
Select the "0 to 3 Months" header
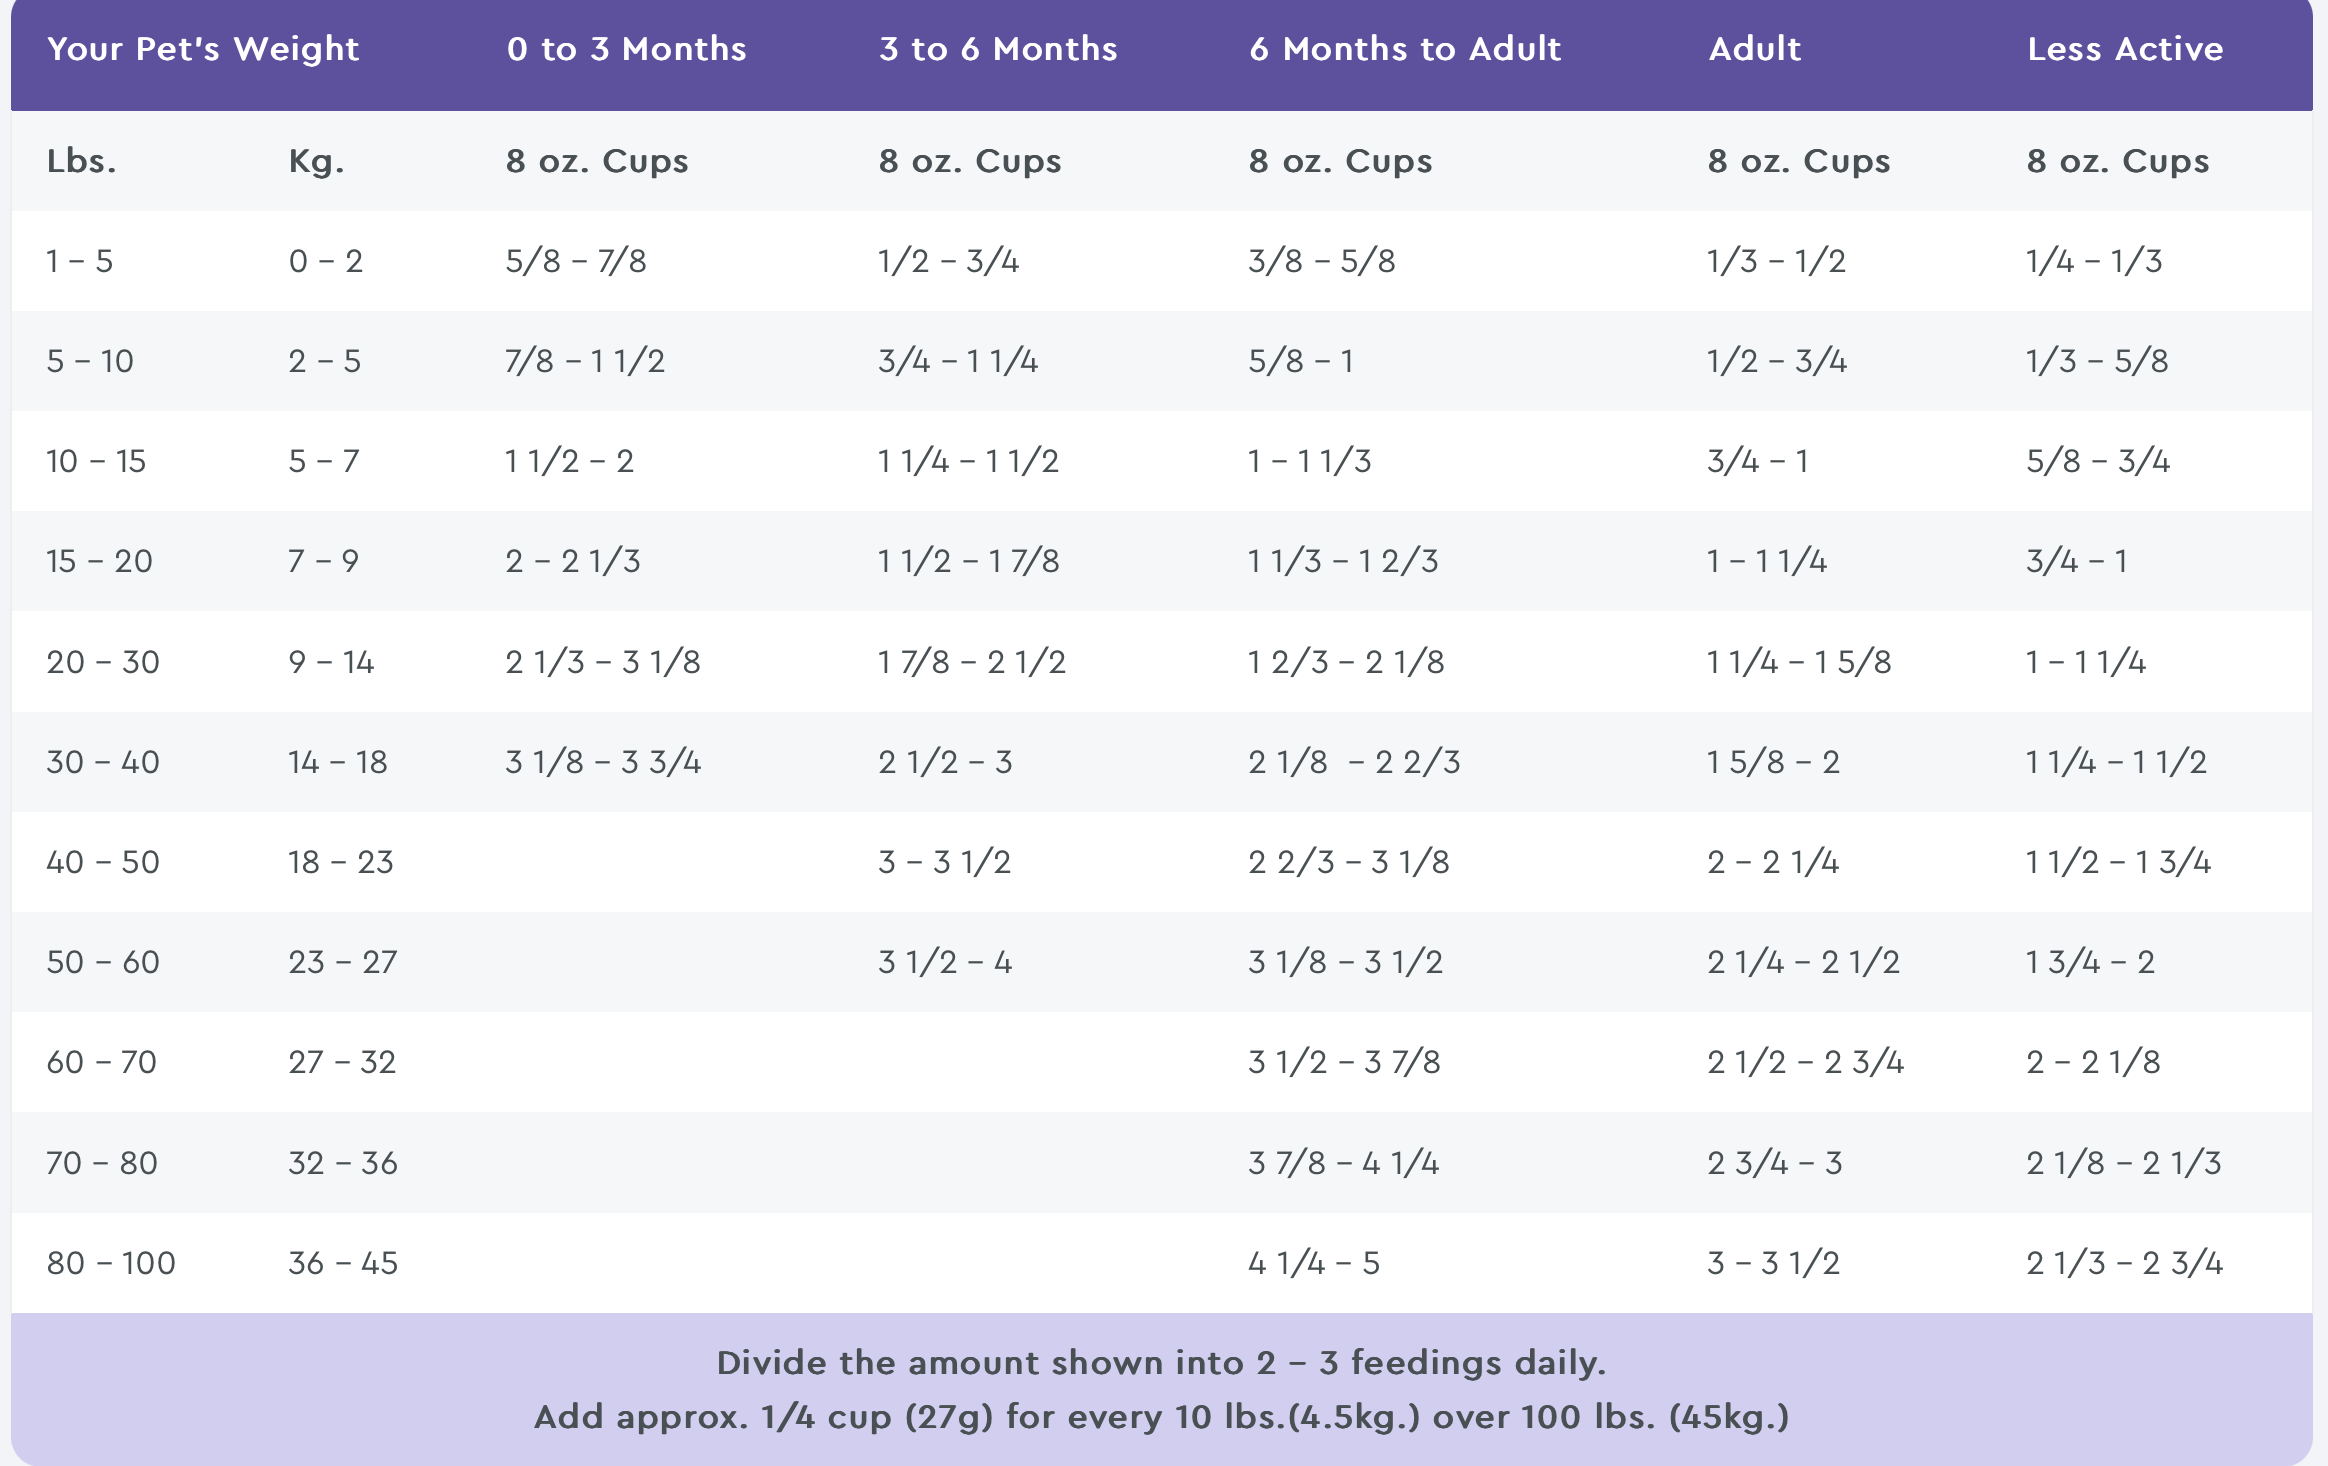(626, 49)
